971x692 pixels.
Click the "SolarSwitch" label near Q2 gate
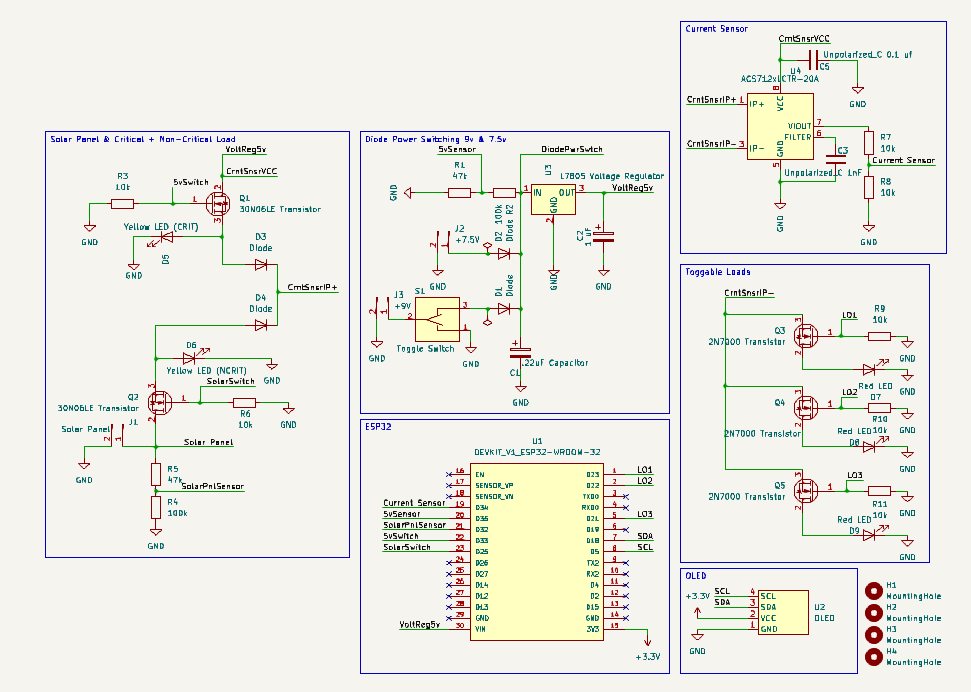[x=230, y=381]
